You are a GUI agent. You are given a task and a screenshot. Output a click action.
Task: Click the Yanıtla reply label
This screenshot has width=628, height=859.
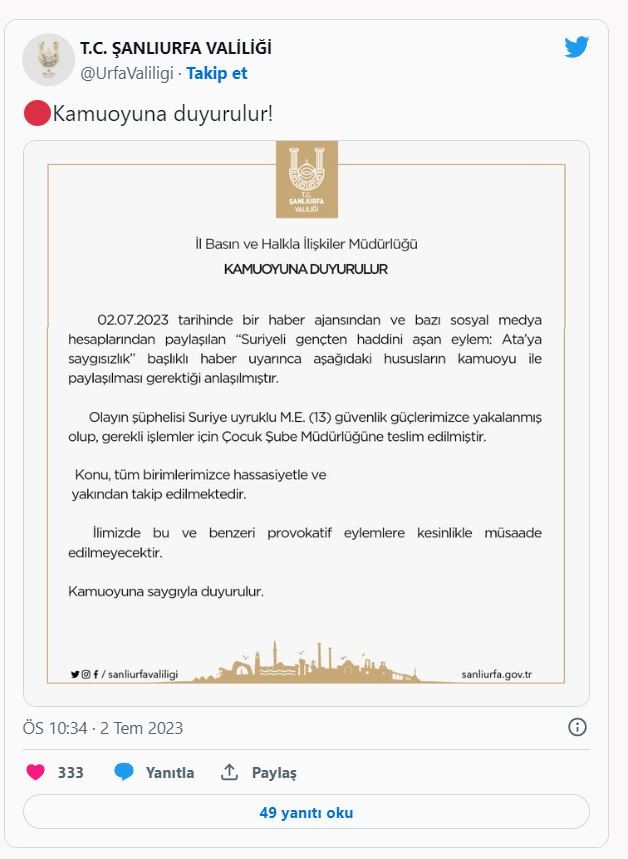point(170,772)
